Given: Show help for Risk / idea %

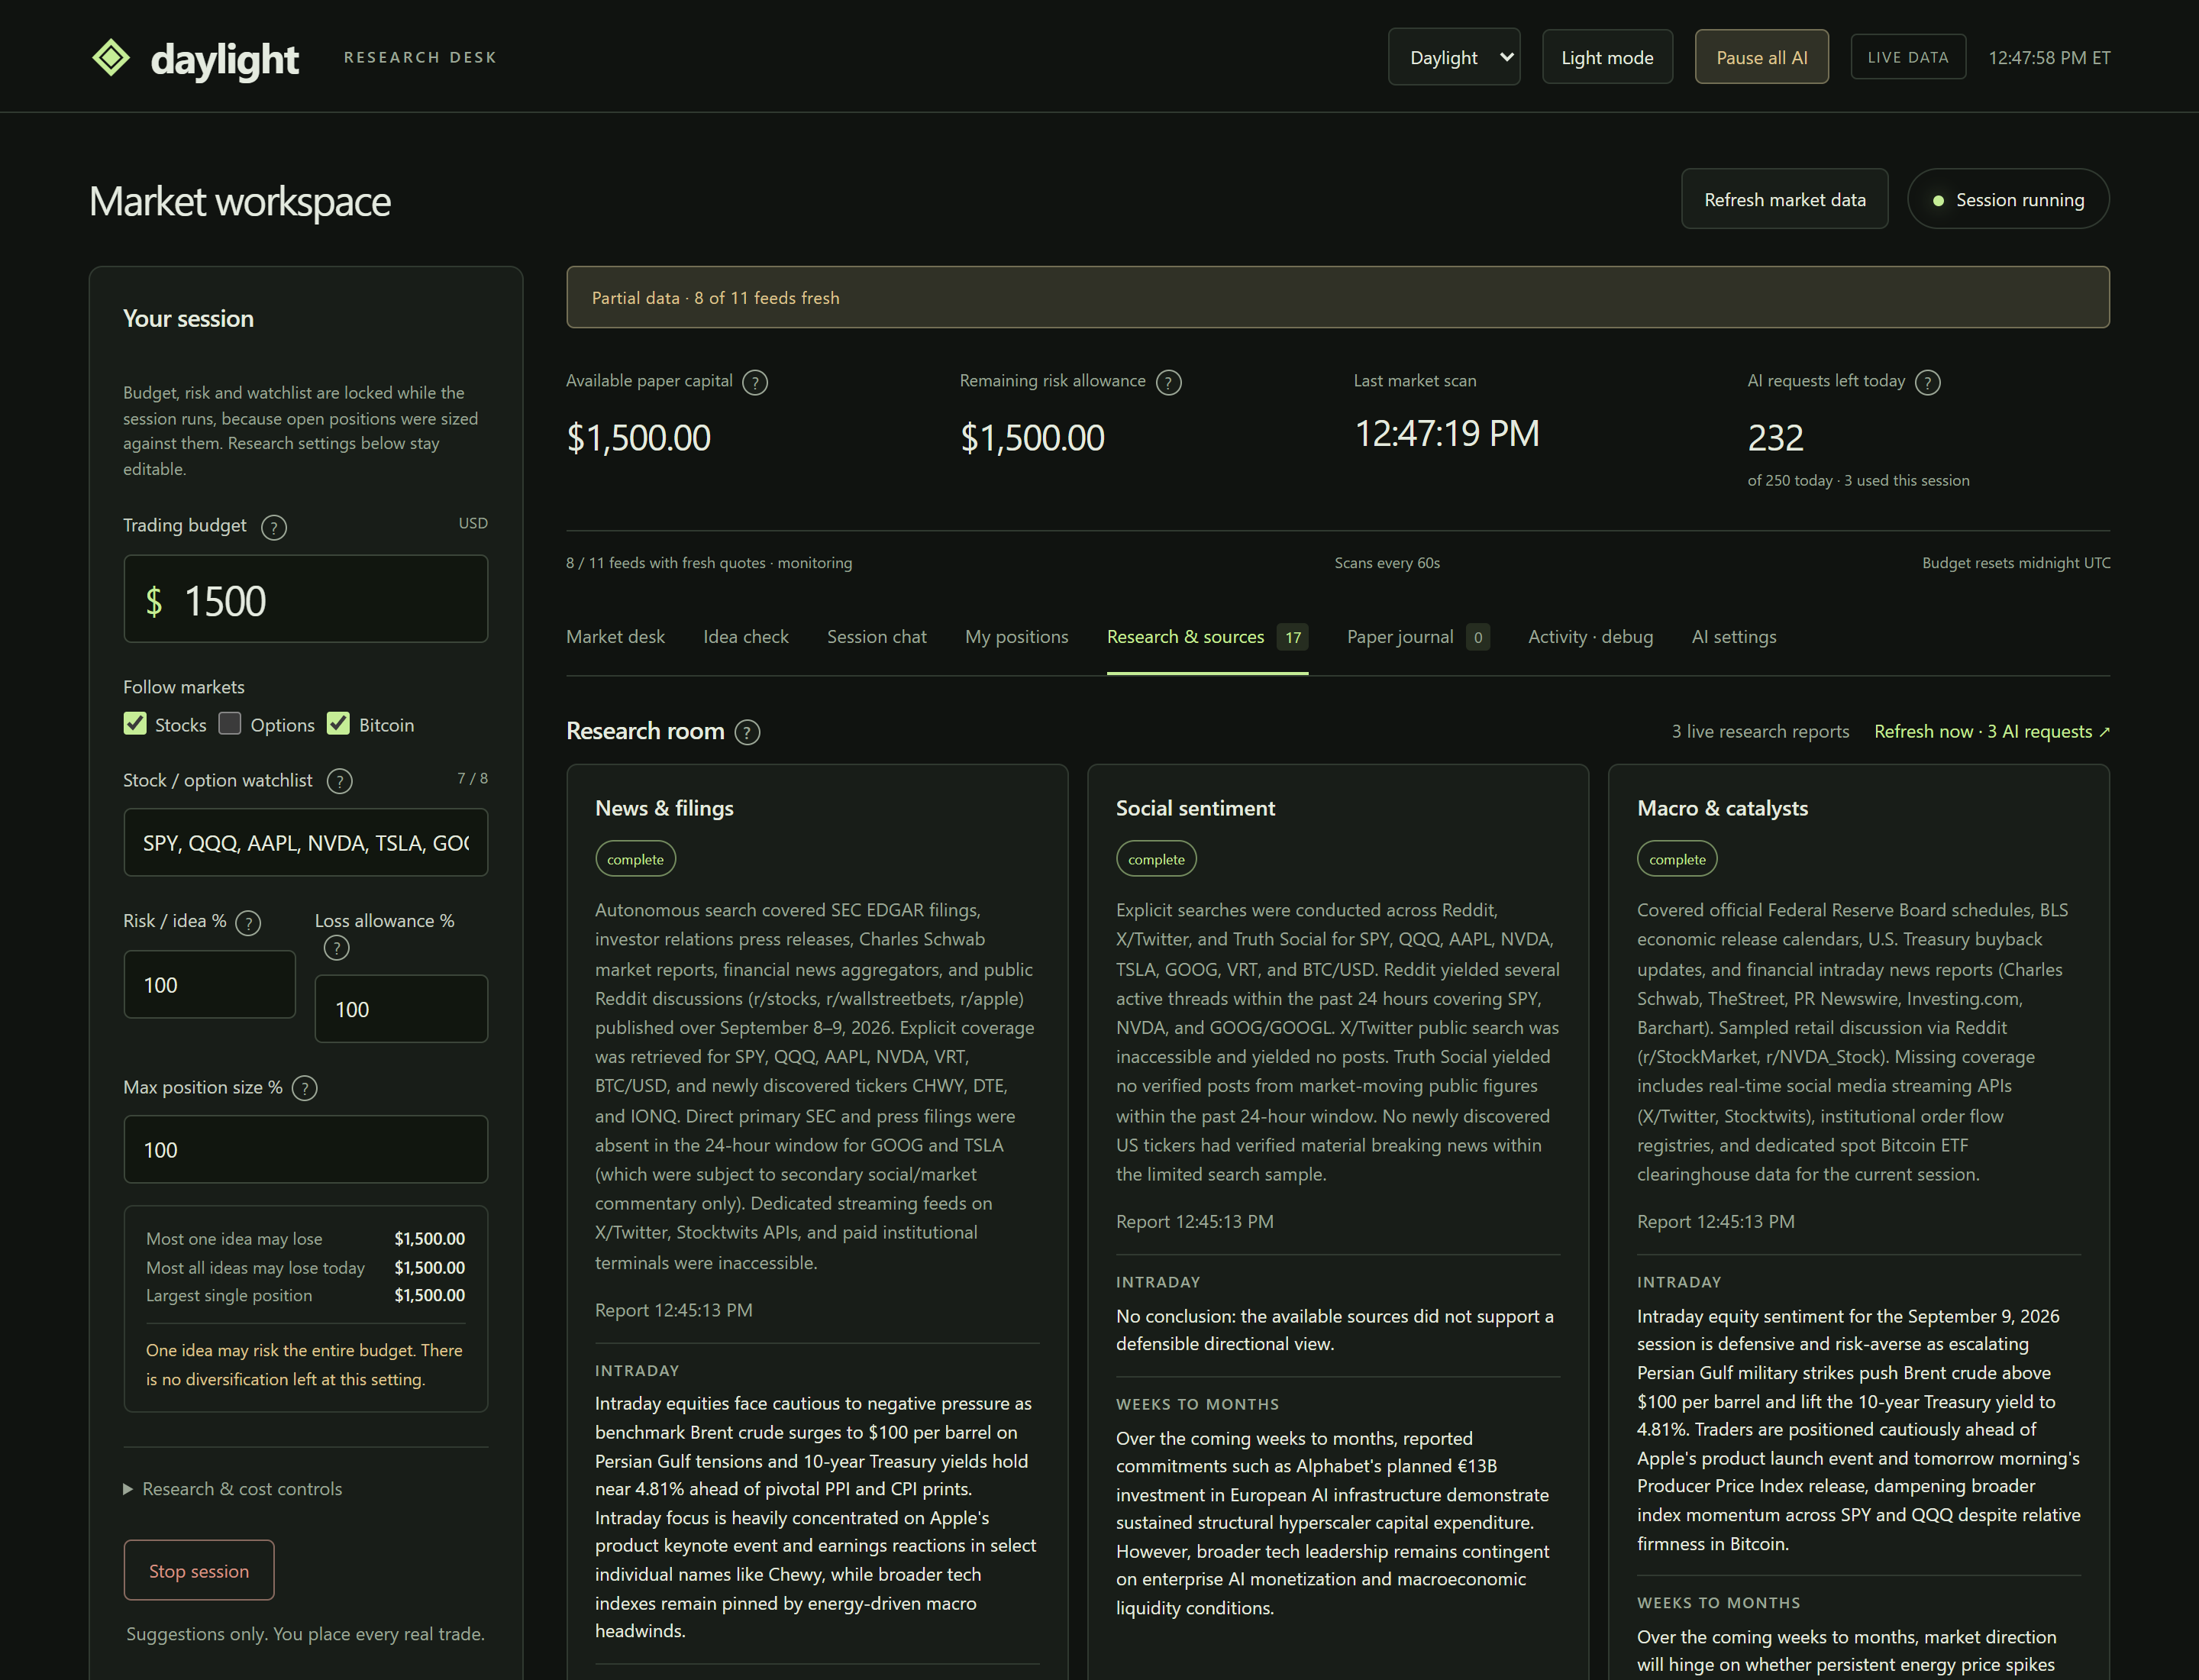Looking at the screenshot, I should pos(248,922).
